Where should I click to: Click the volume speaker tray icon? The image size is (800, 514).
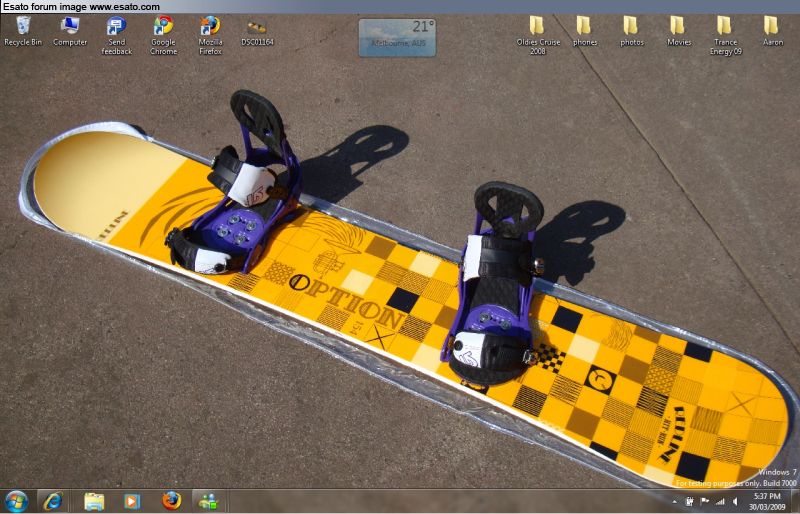pos(735,501)
